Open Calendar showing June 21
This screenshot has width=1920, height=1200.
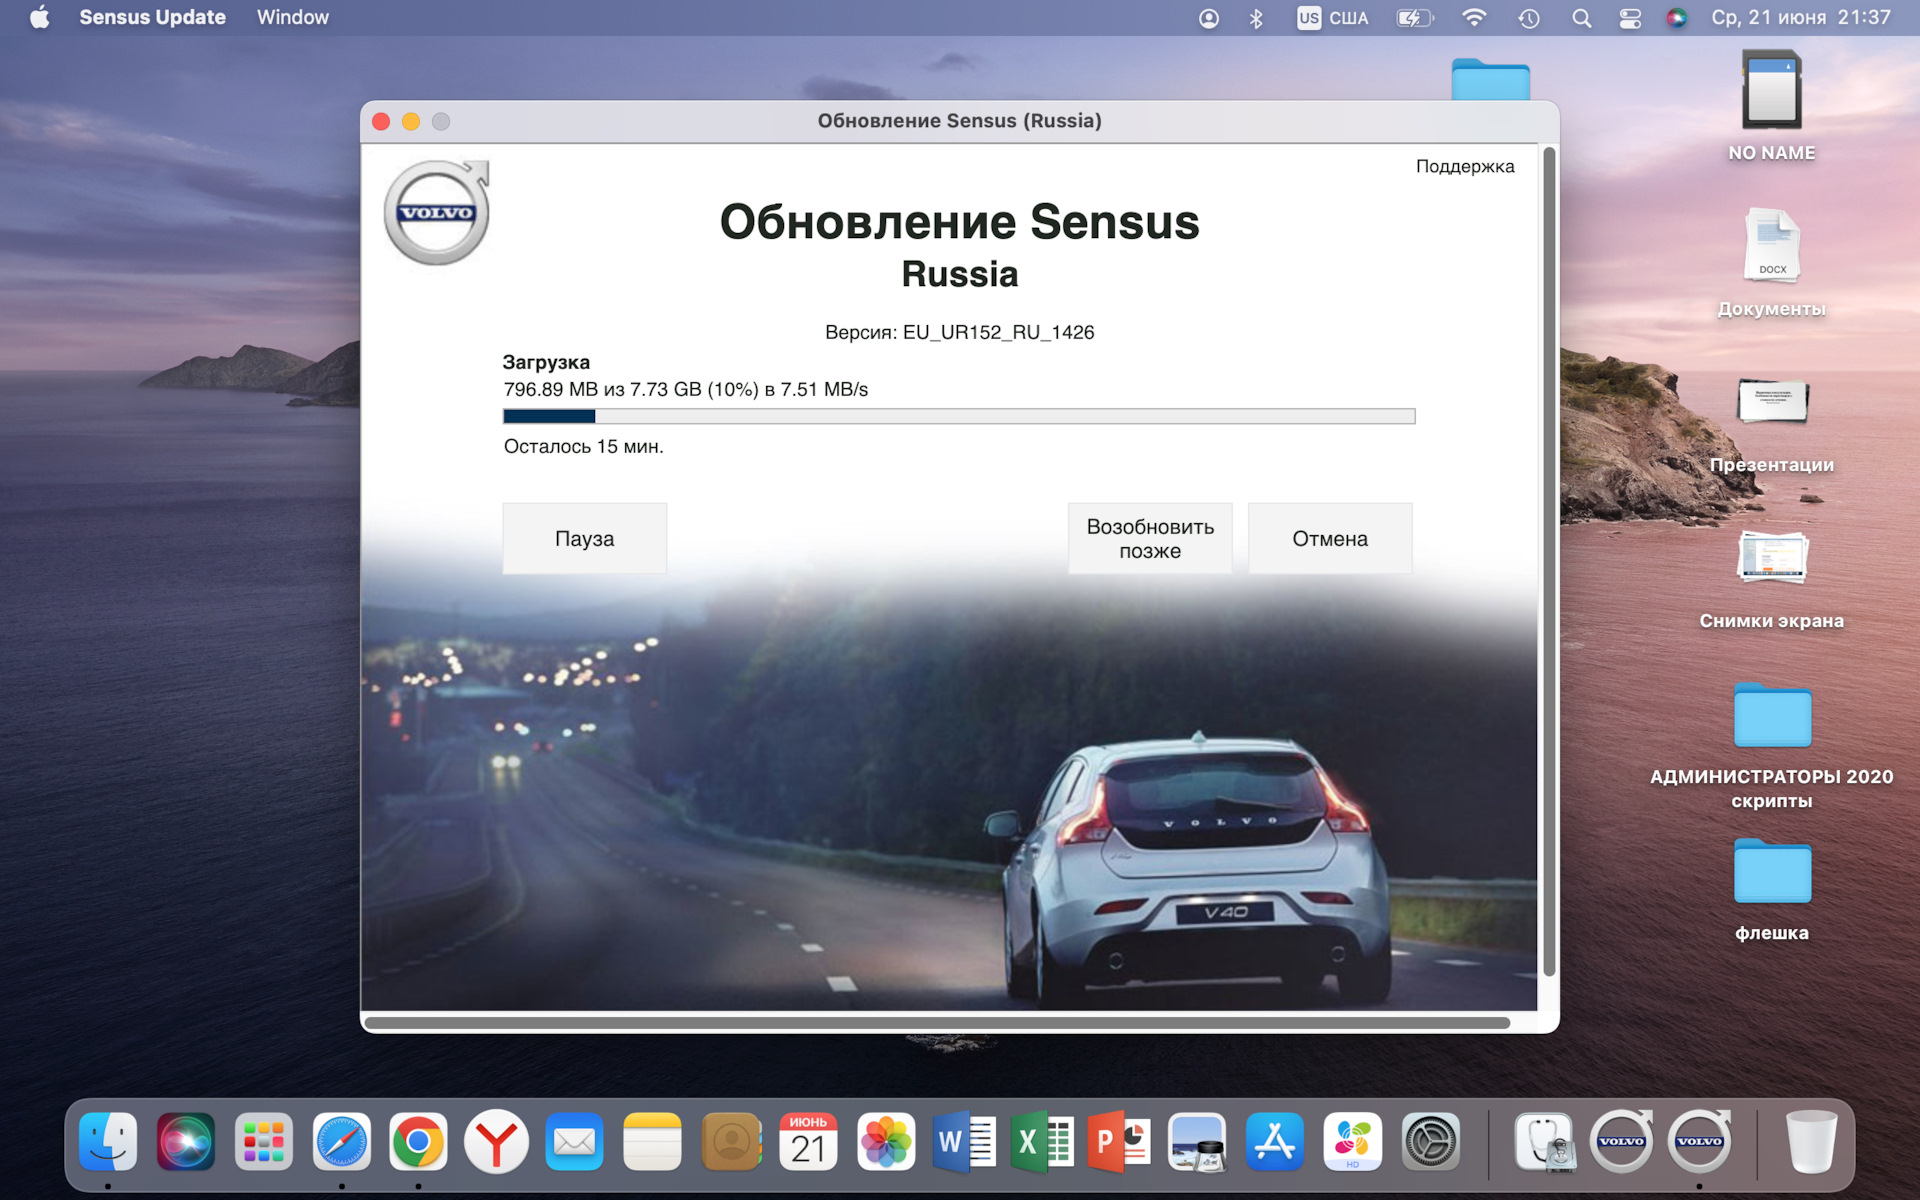[808, 1141]
